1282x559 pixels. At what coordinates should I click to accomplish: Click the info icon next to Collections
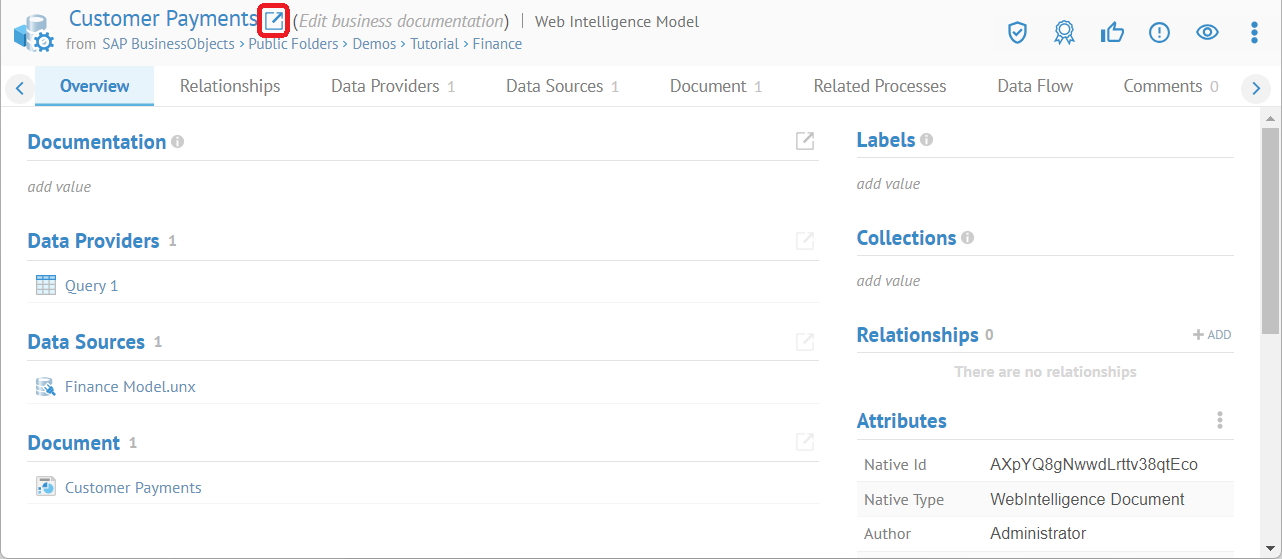pos(967,238)
